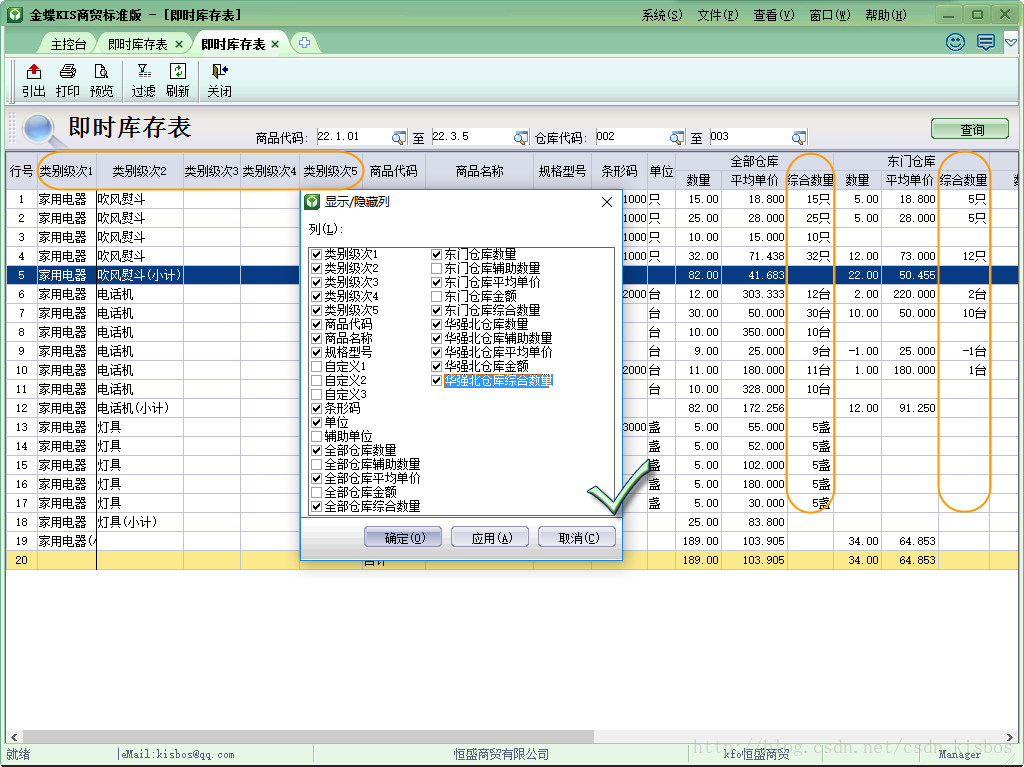This screenshot has width=1024, height=767.
Task: Click the 仓库代码 end input 003
Action: click(750, 137)
